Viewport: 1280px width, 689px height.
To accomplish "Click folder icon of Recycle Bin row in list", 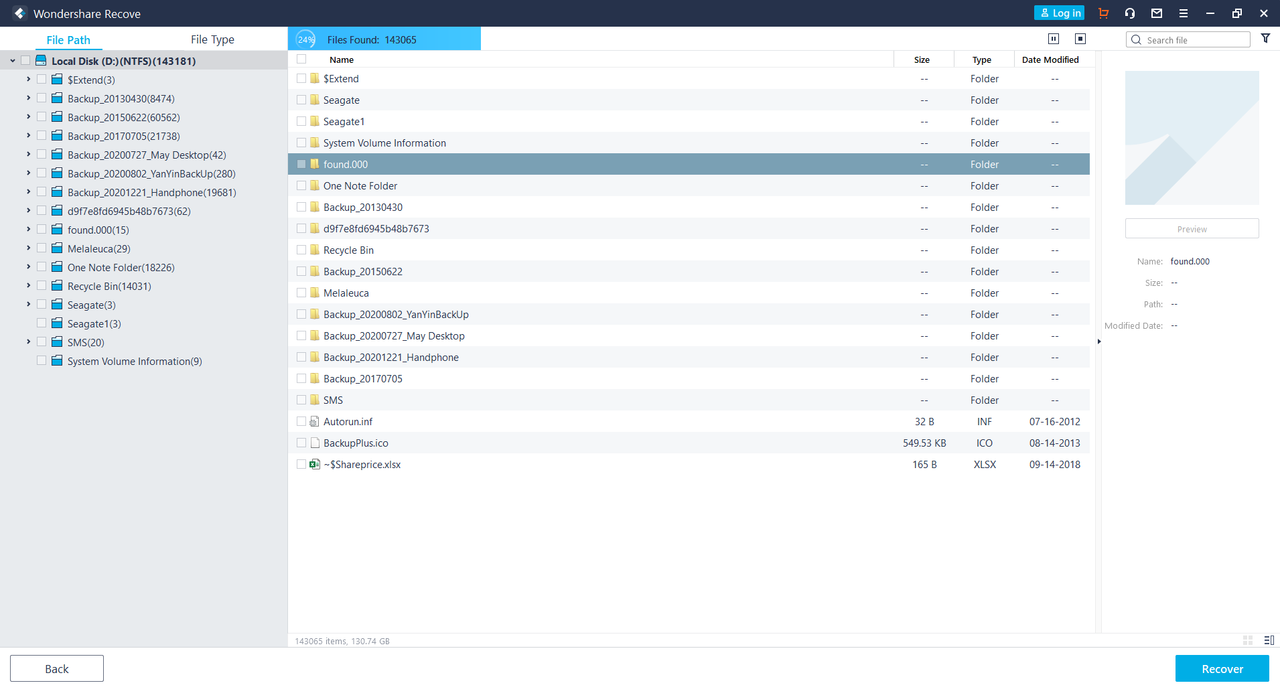I will tap(314, 250).
